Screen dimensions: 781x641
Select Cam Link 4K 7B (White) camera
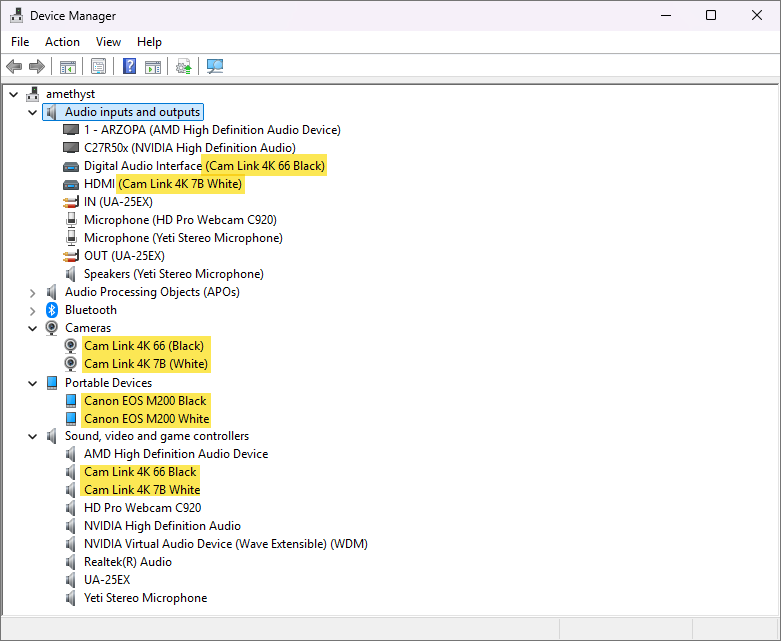(x=146, y=364)
